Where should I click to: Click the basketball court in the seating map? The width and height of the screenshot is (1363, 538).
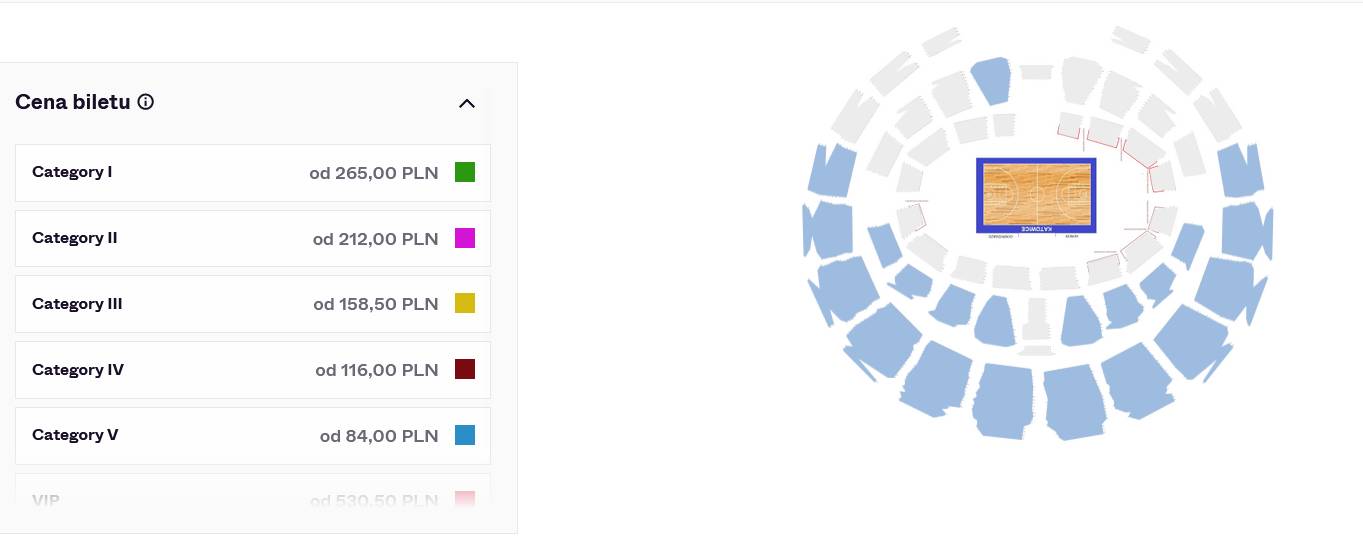point(1036,194)
